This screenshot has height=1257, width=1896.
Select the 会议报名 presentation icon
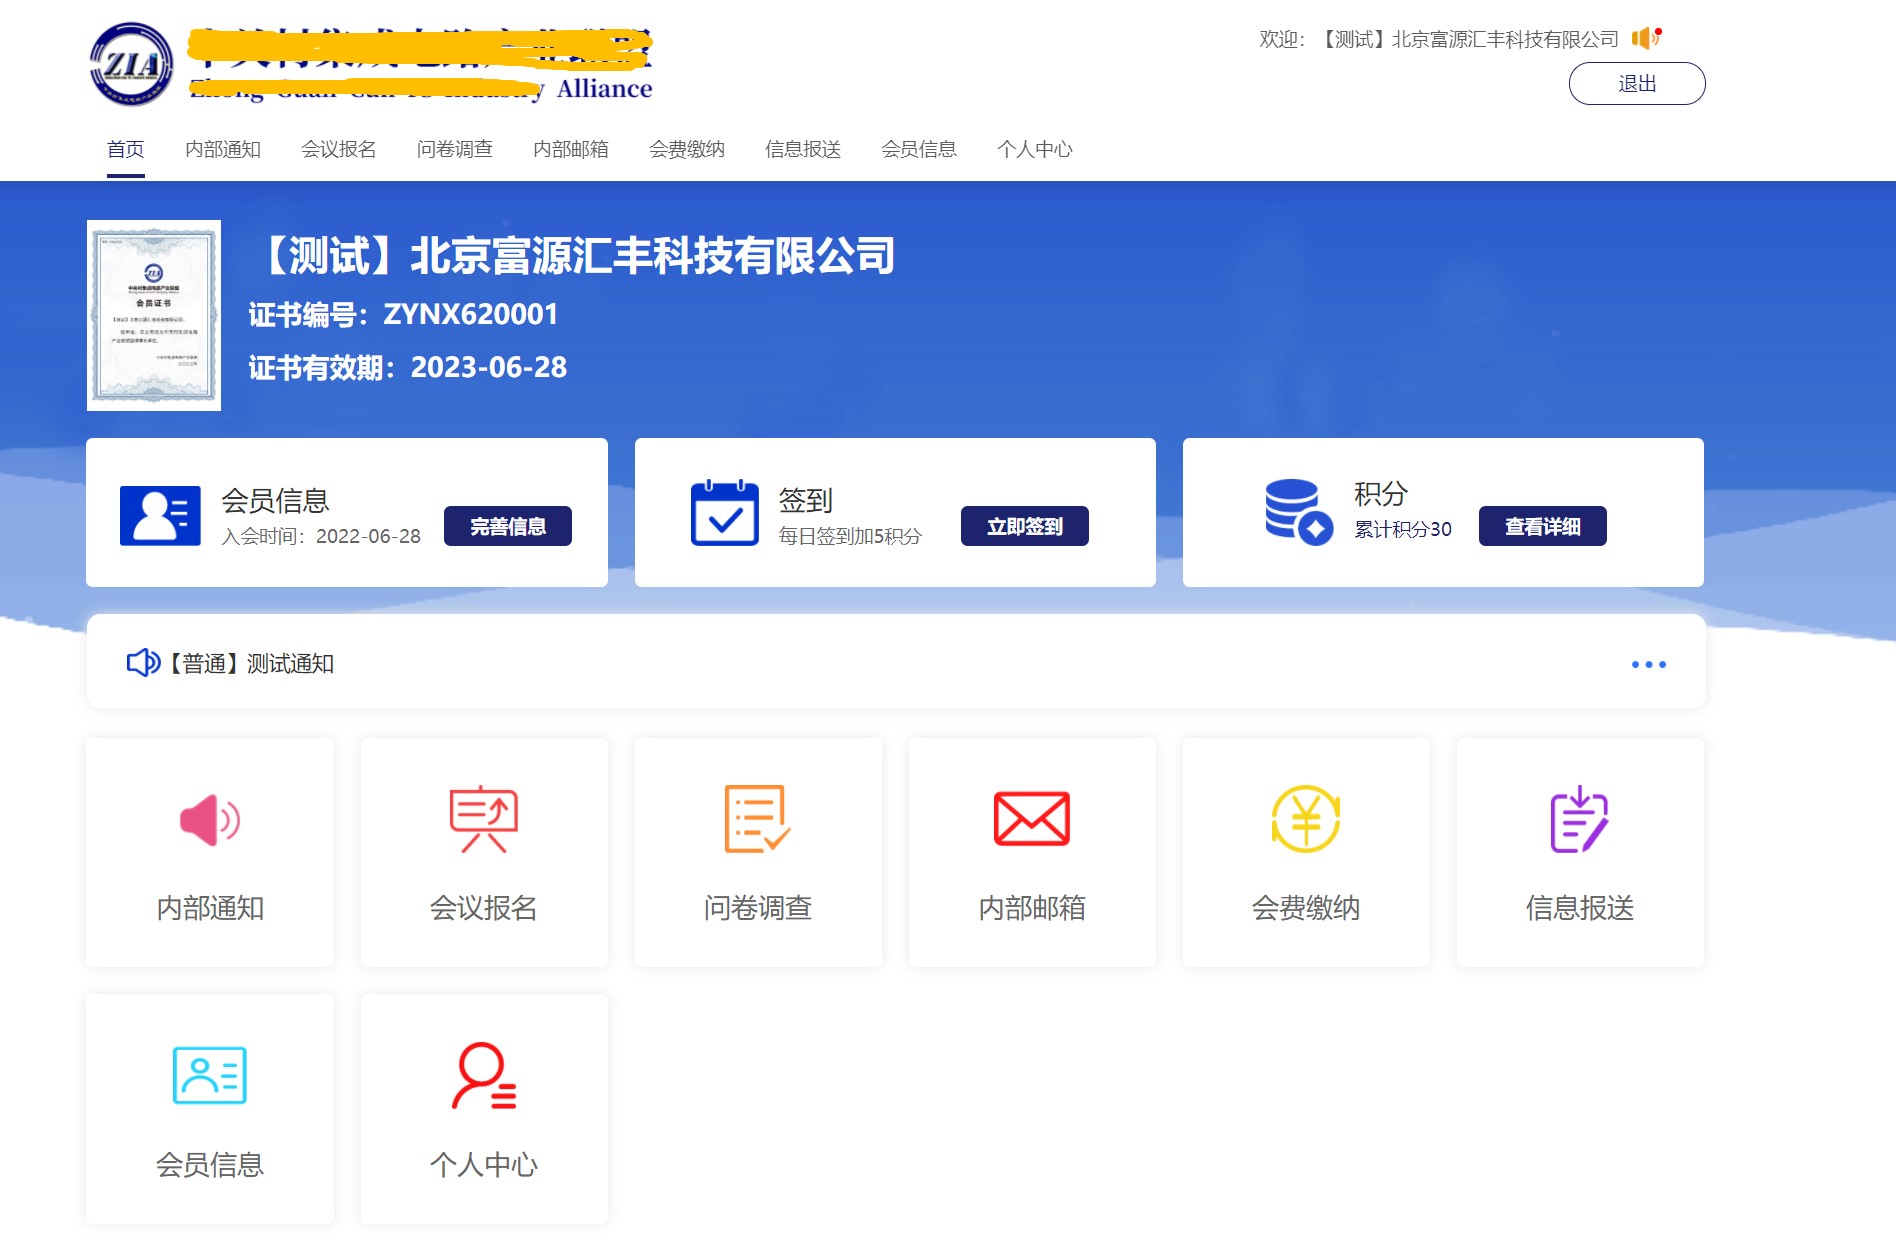(483, 819)
